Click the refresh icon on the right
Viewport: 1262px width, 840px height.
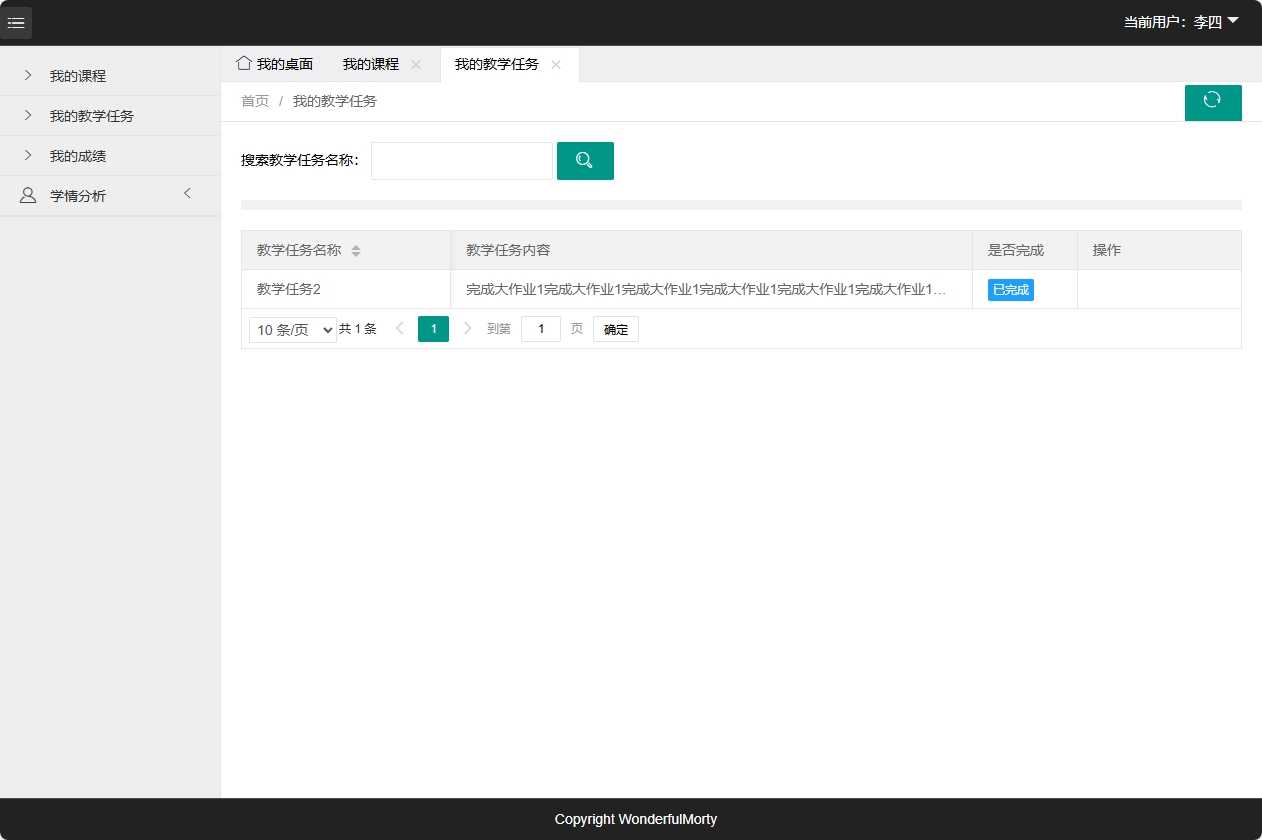pos(1213,102)
